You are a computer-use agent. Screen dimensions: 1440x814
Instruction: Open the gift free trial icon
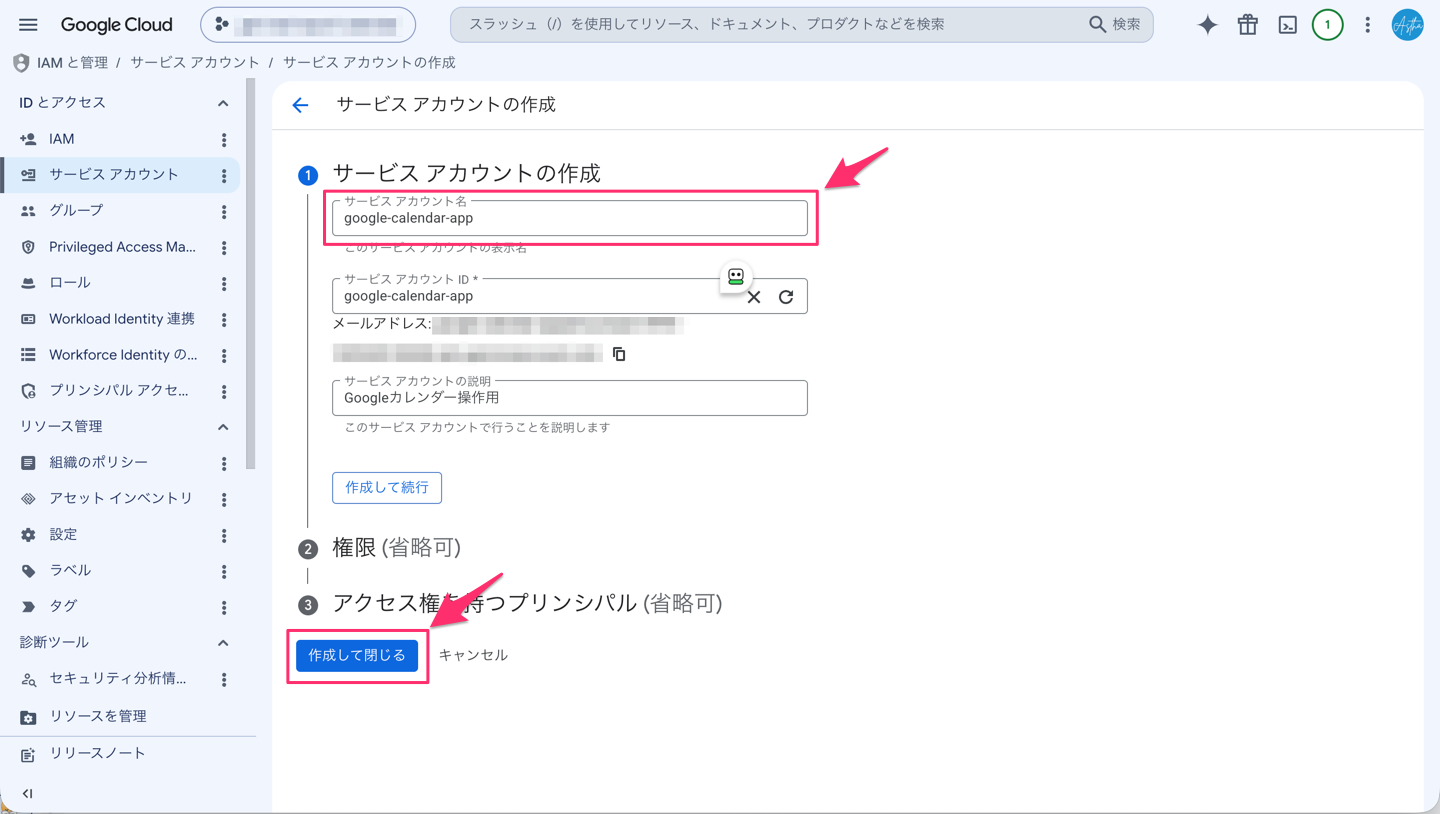1247,25
